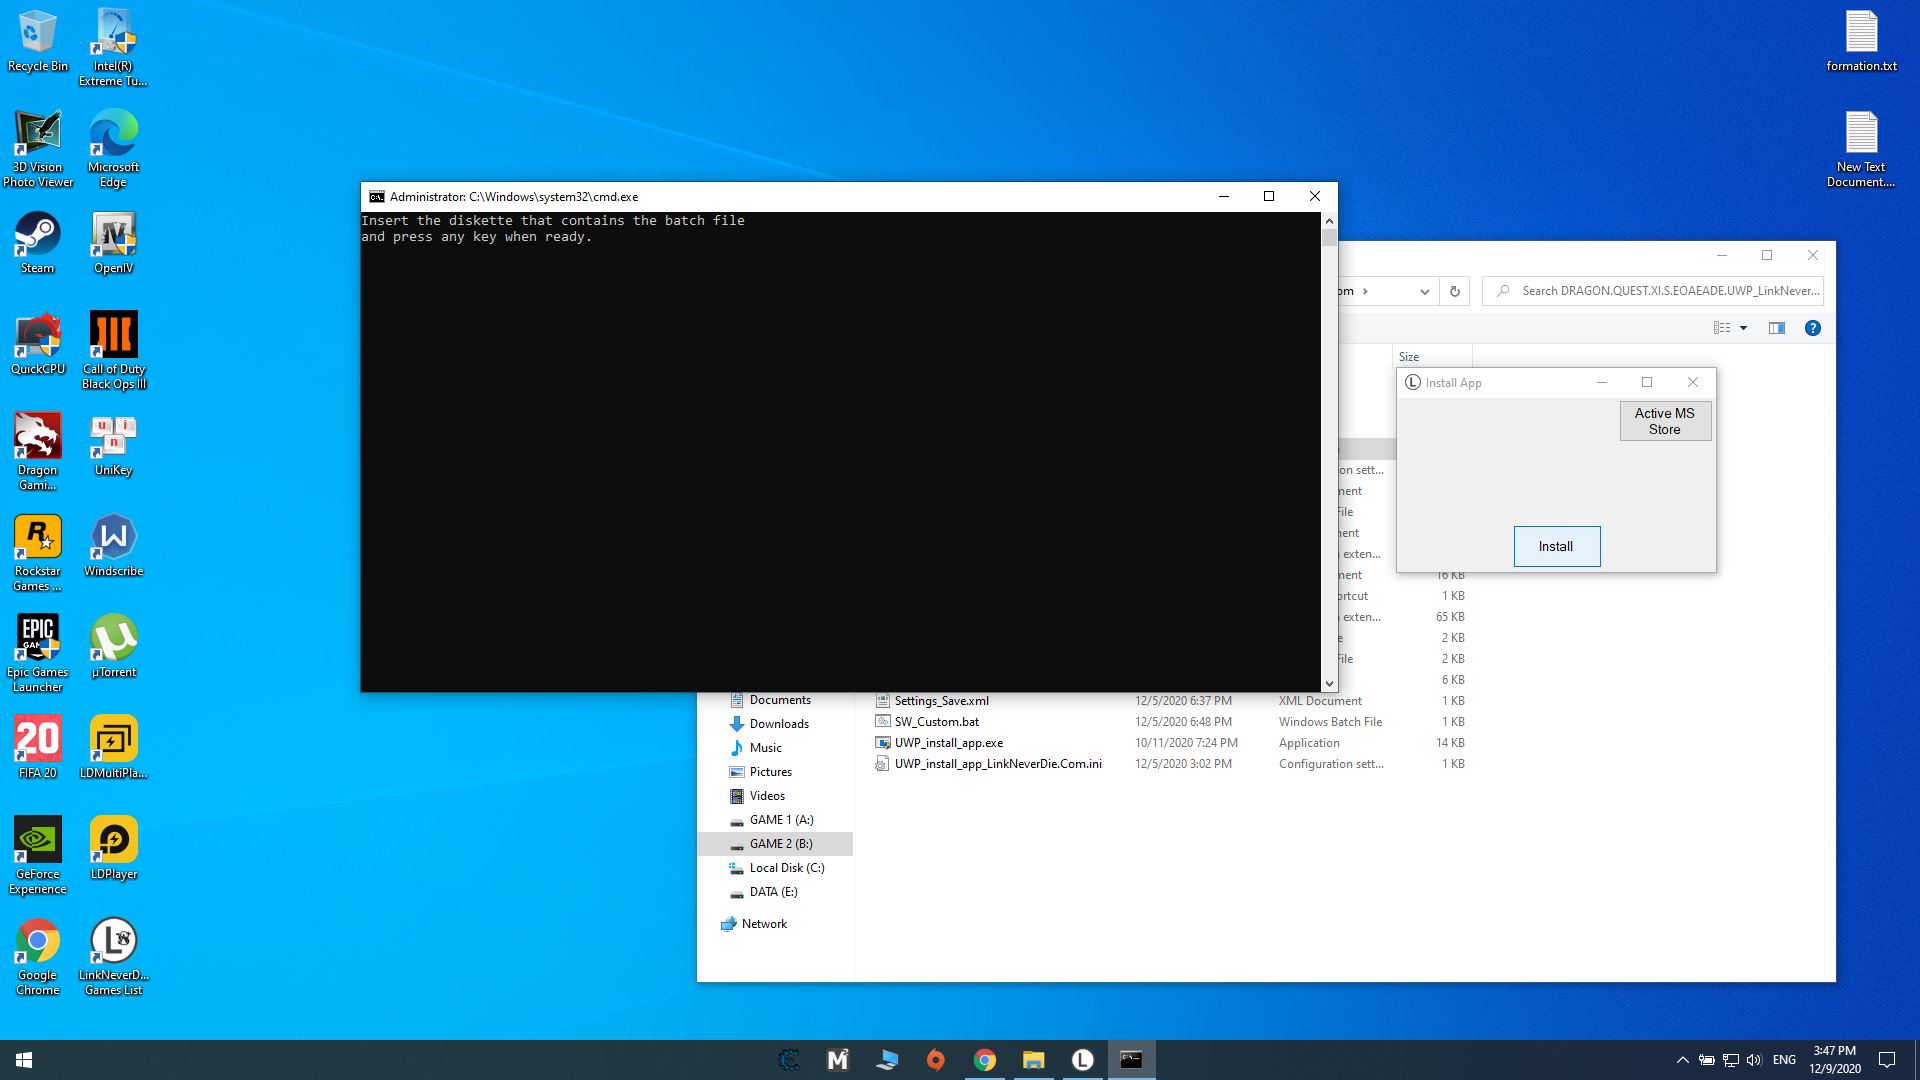This screenshot has height=1080, width=1920.
Task: Expand the address bar history dropdown
Action: 1424,291
